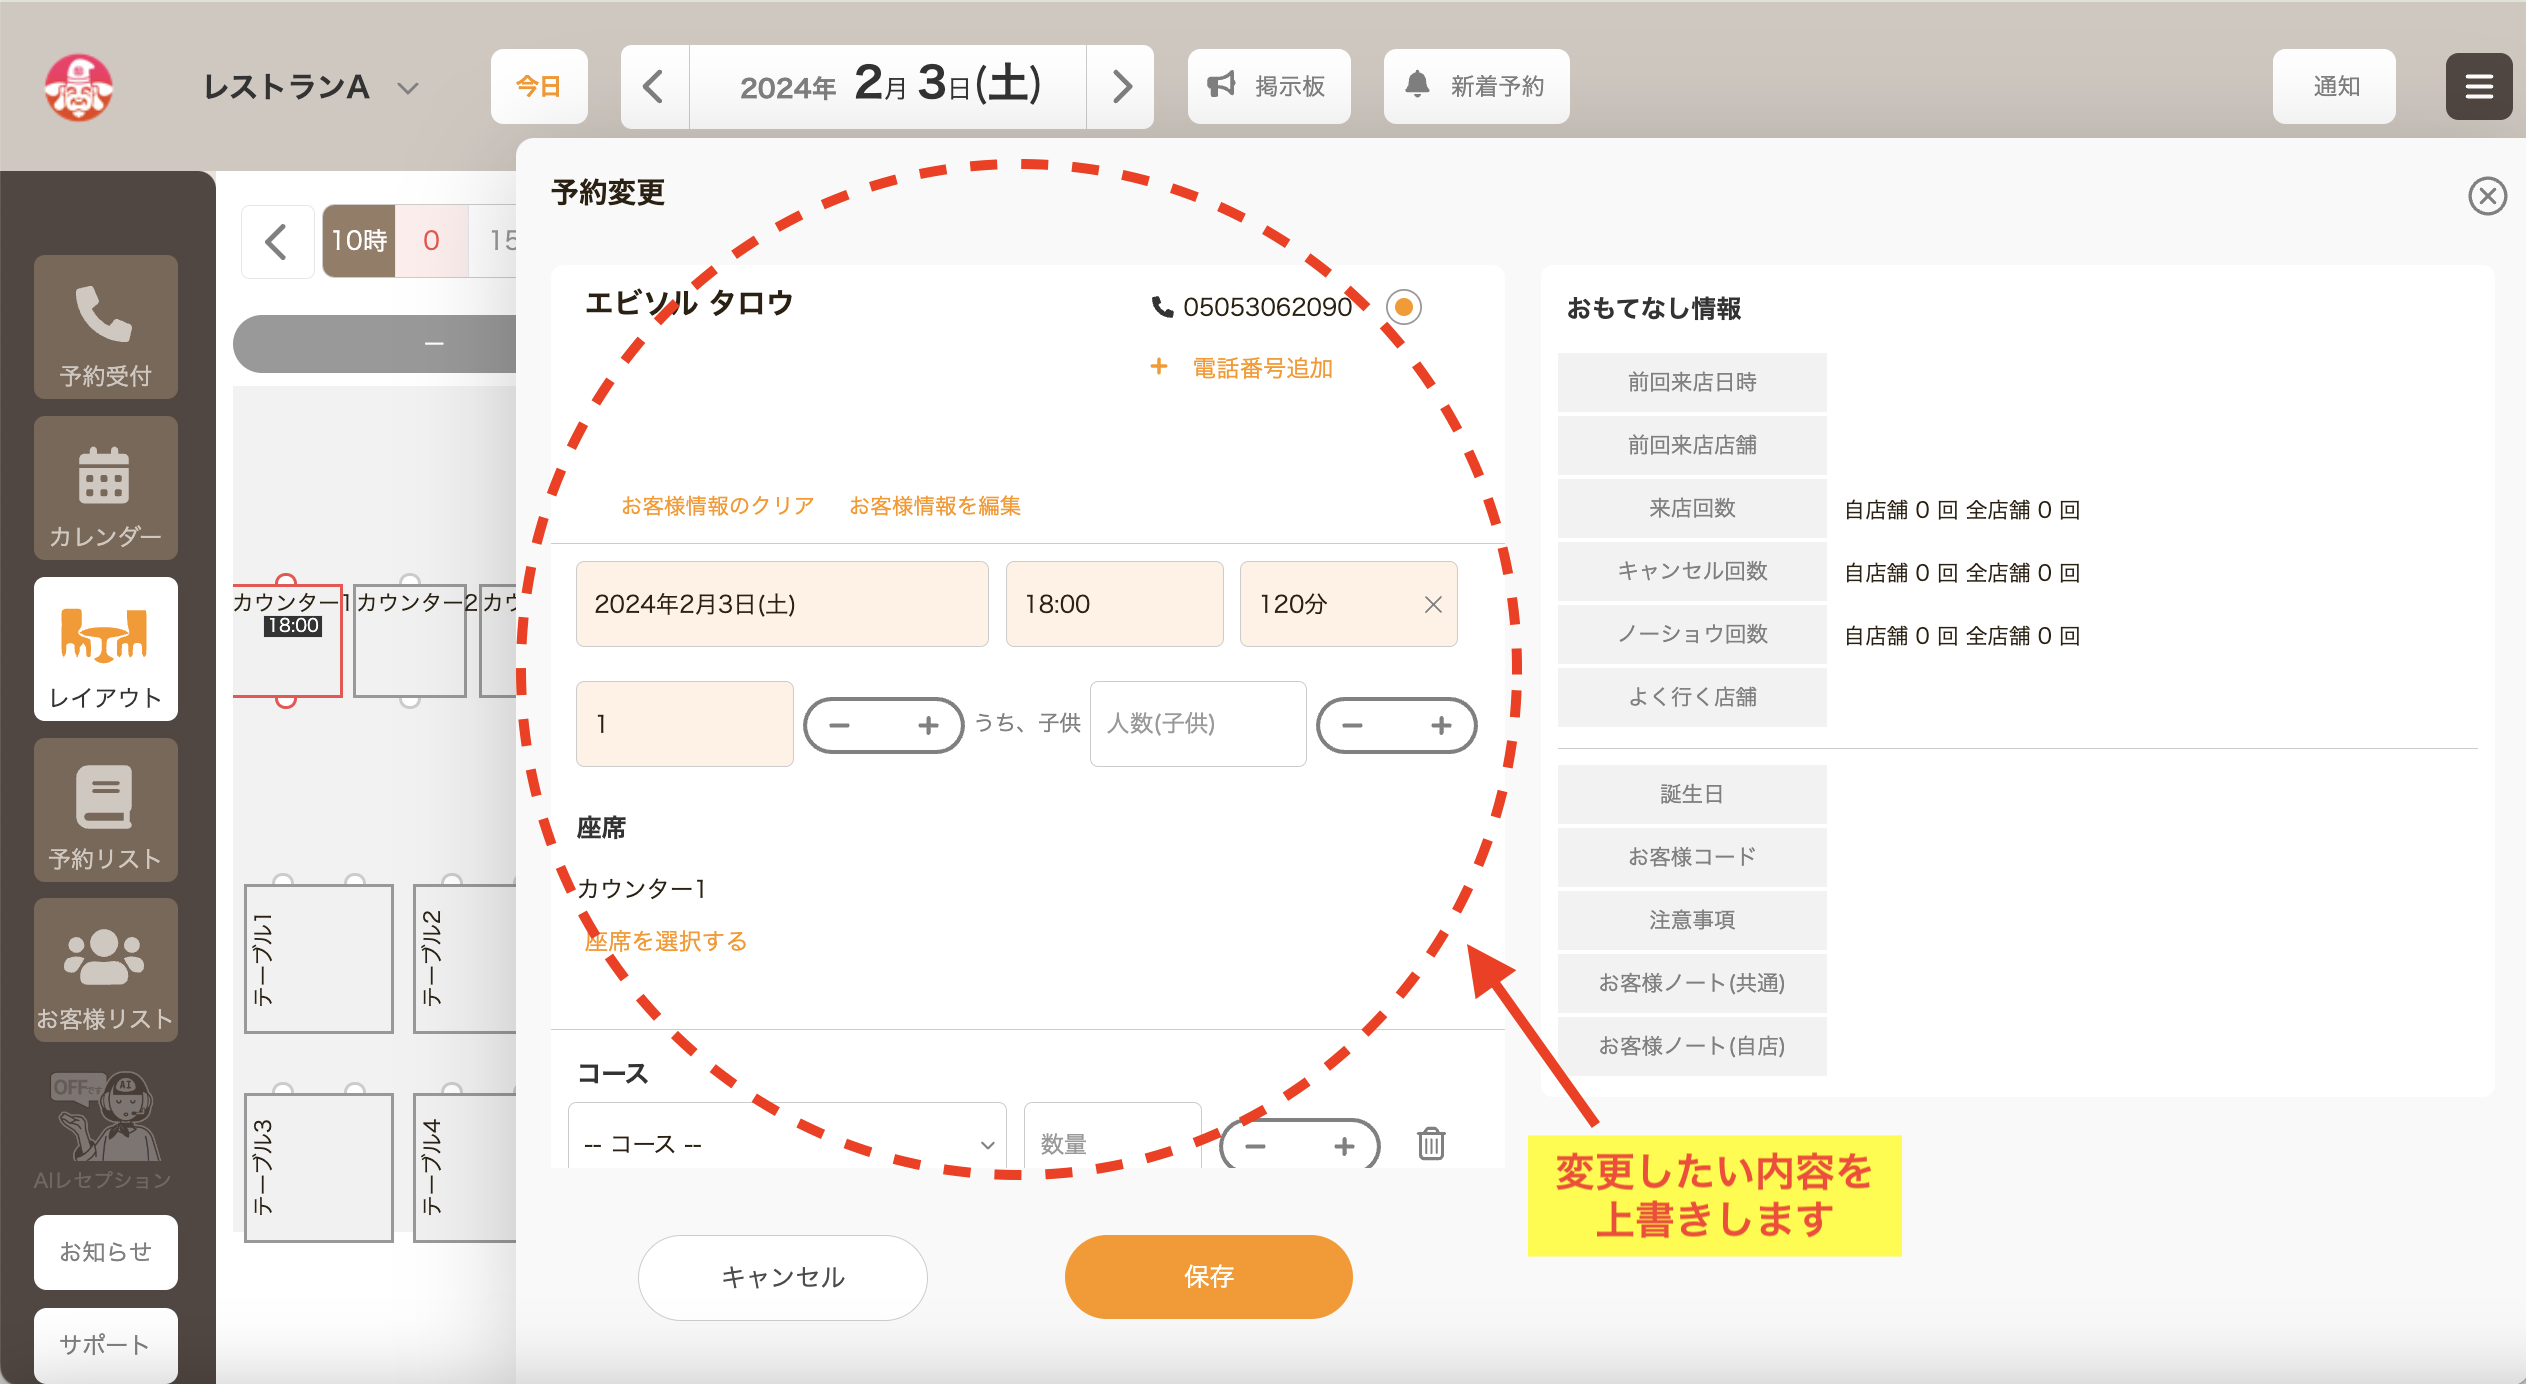Screen dimensions: 2526x1384
Task: Click the お客様ノート(共通) label
Action: (x=1692, y=983)
